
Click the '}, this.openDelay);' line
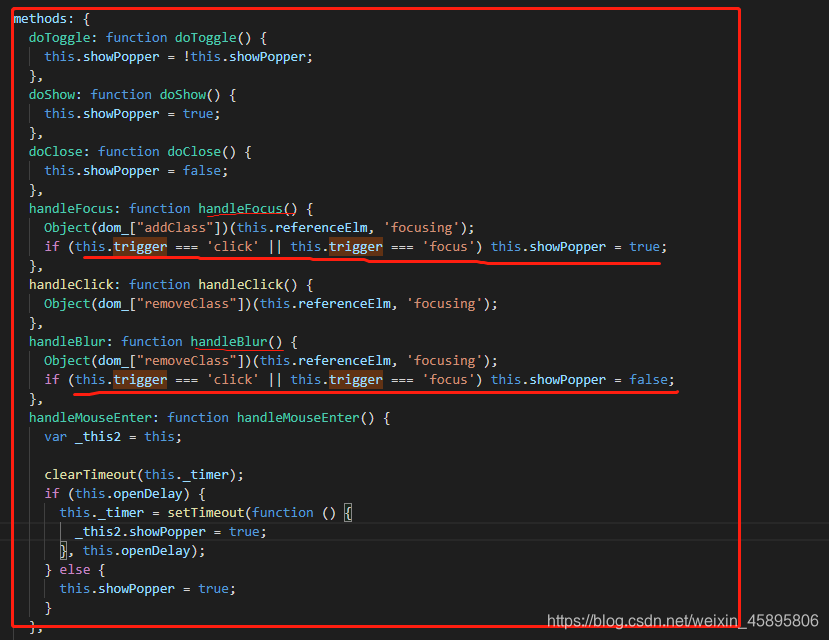132,552
